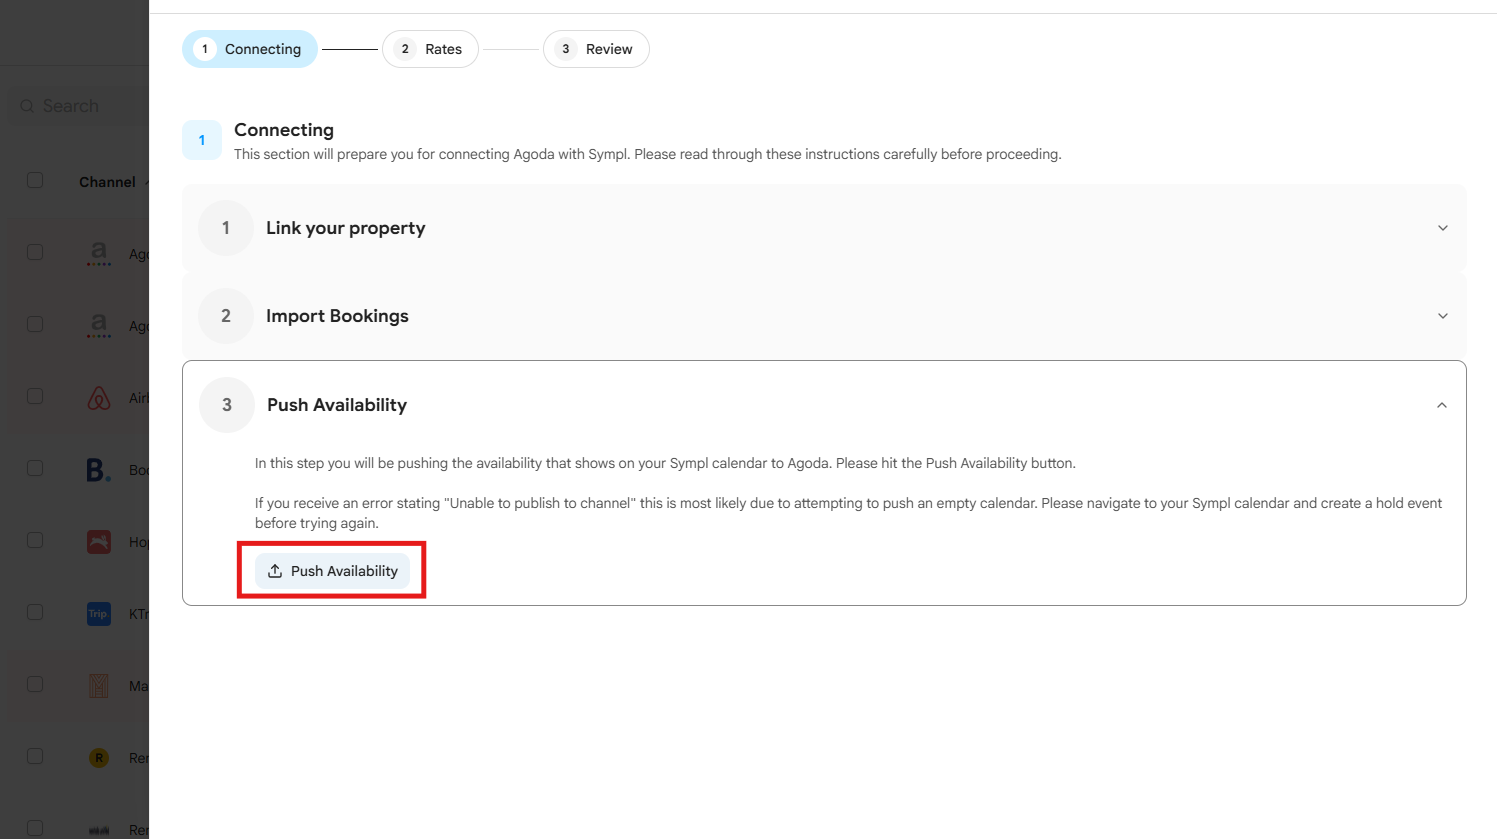Switch to the Rates step

pyautogui.click(x=430, y=49)
